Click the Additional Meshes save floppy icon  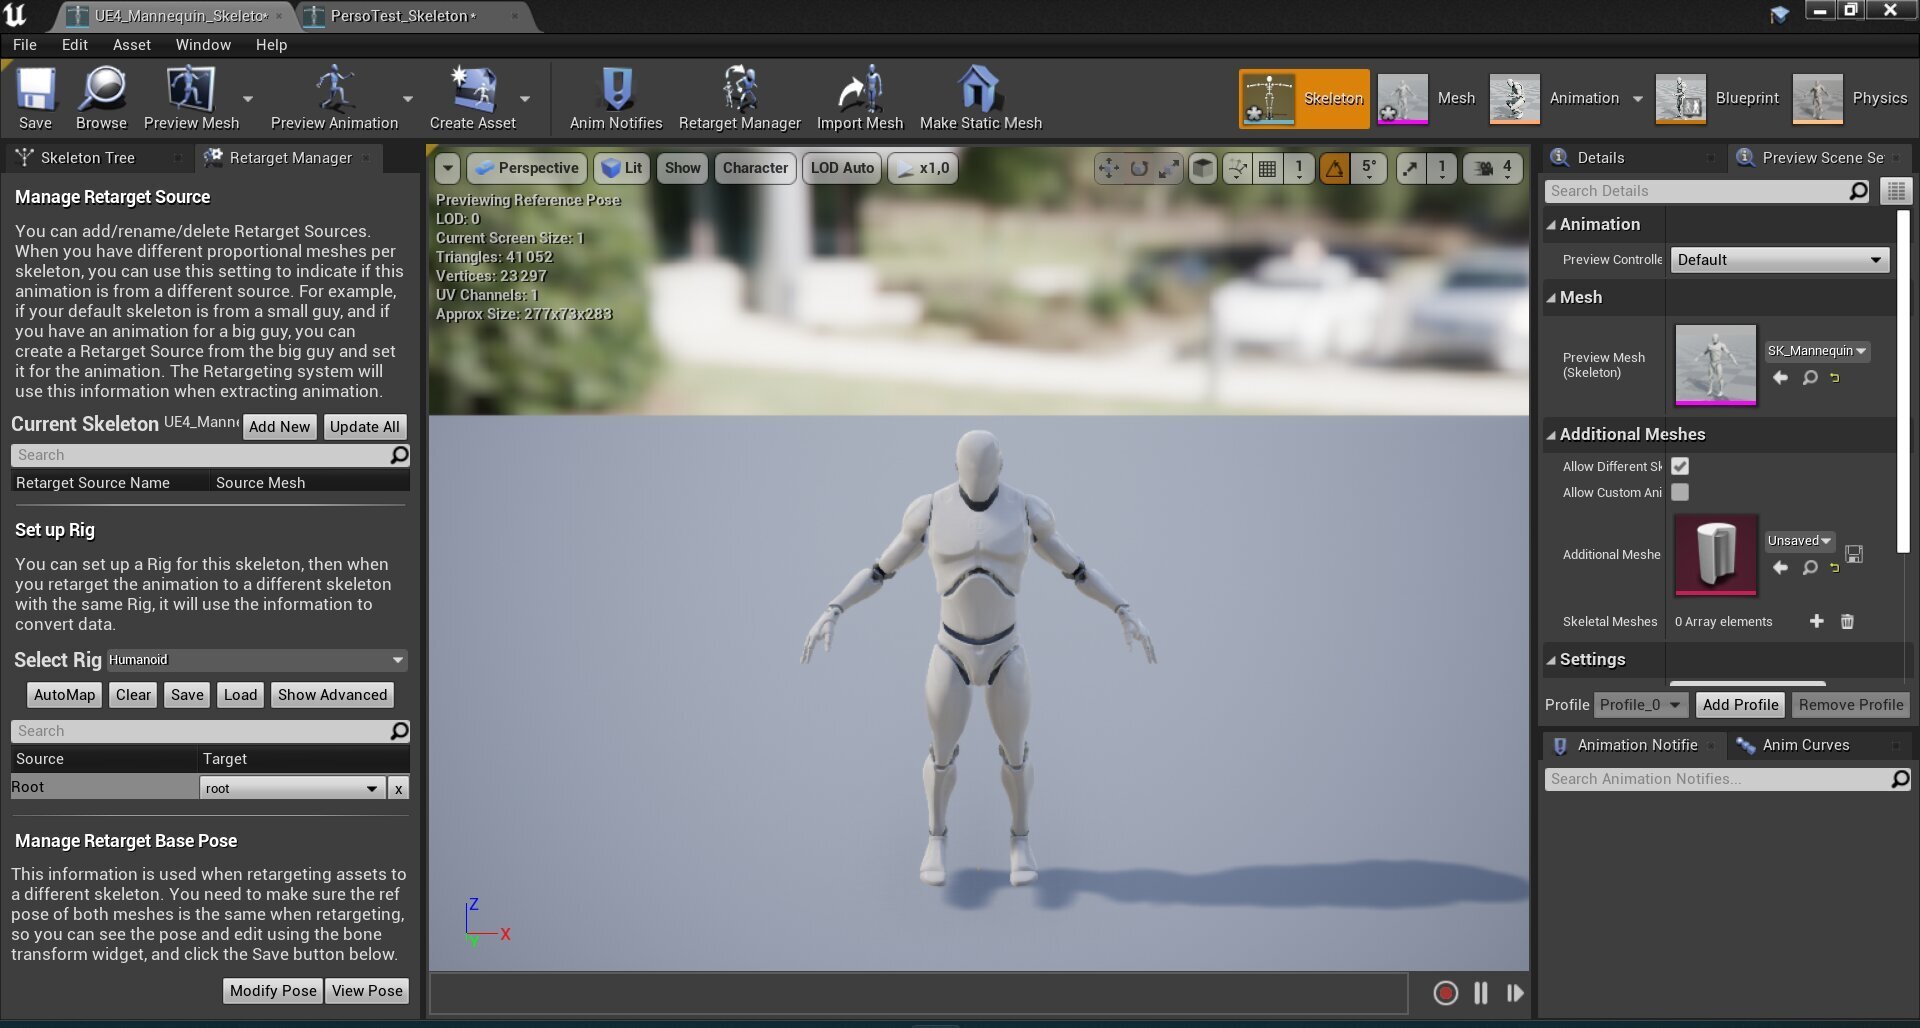(x=1853, y=554)
